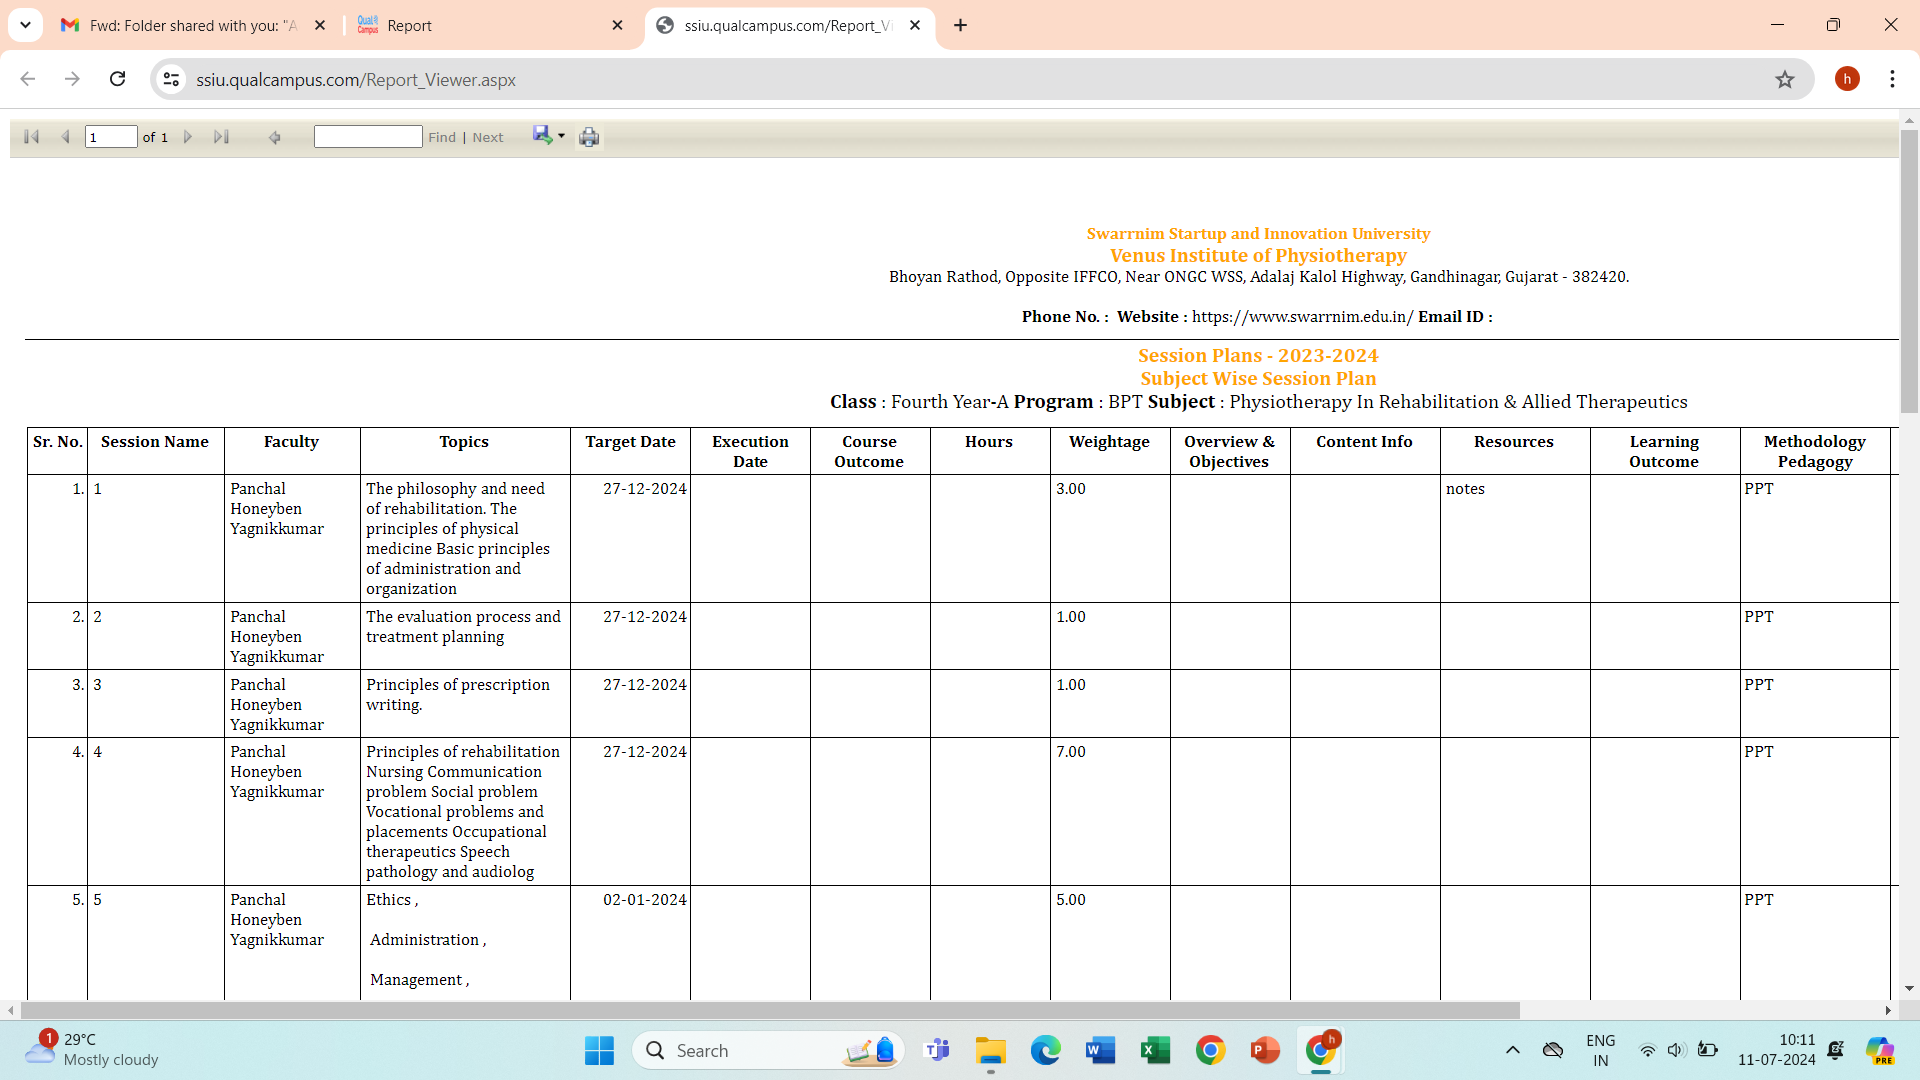Click the 'Venus Institute of Physiotherapy' heading
The image size is (1920, 1080).
[x=1258, y=256]
